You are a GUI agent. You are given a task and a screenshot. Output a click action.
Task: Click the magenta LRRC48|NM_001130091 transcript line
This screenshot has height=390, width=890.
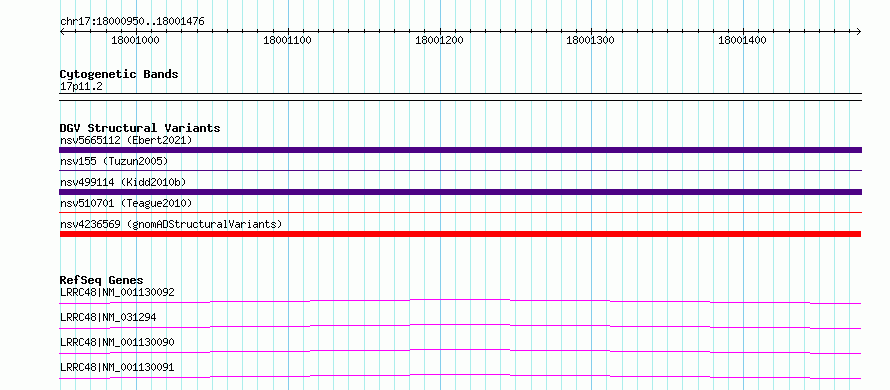[x=460, y=376]
